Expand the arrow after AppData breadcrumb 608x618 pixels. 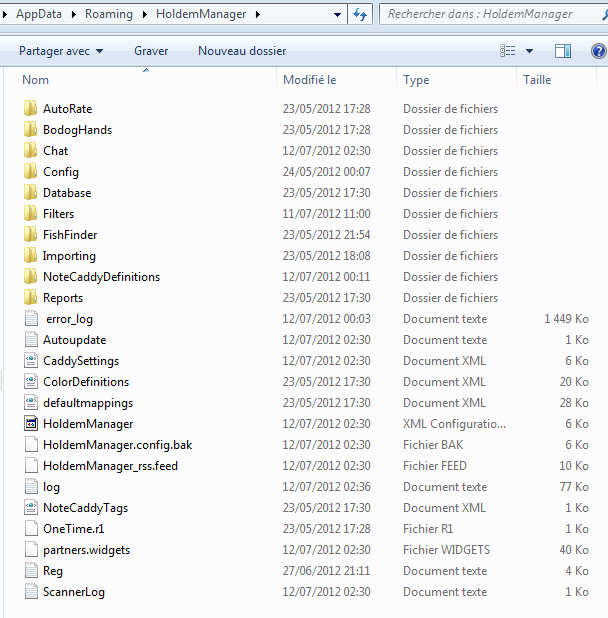[74, 15]
